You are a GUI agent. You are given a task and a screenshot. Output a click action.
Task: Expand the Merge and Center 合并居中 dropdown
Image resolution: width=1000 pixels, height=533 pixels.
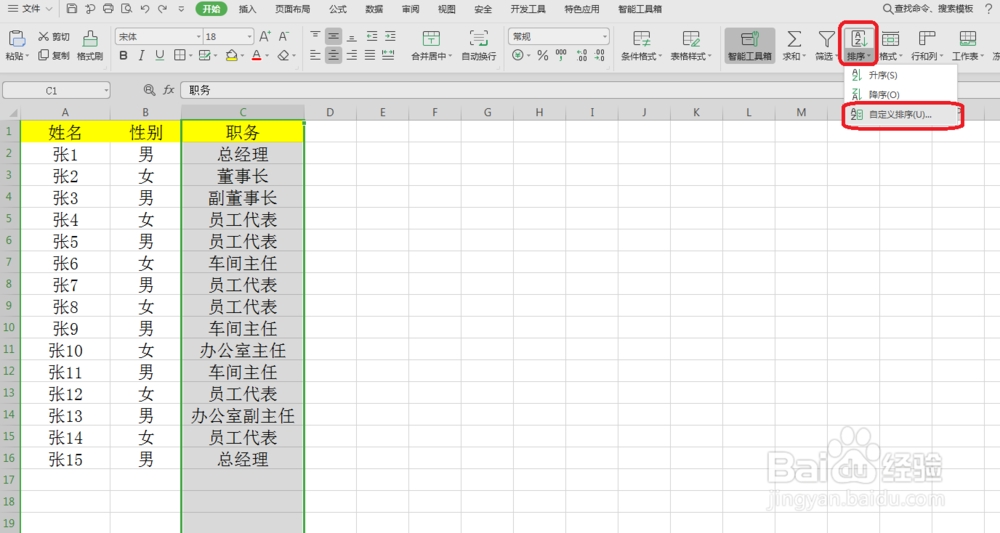[450, 57]
